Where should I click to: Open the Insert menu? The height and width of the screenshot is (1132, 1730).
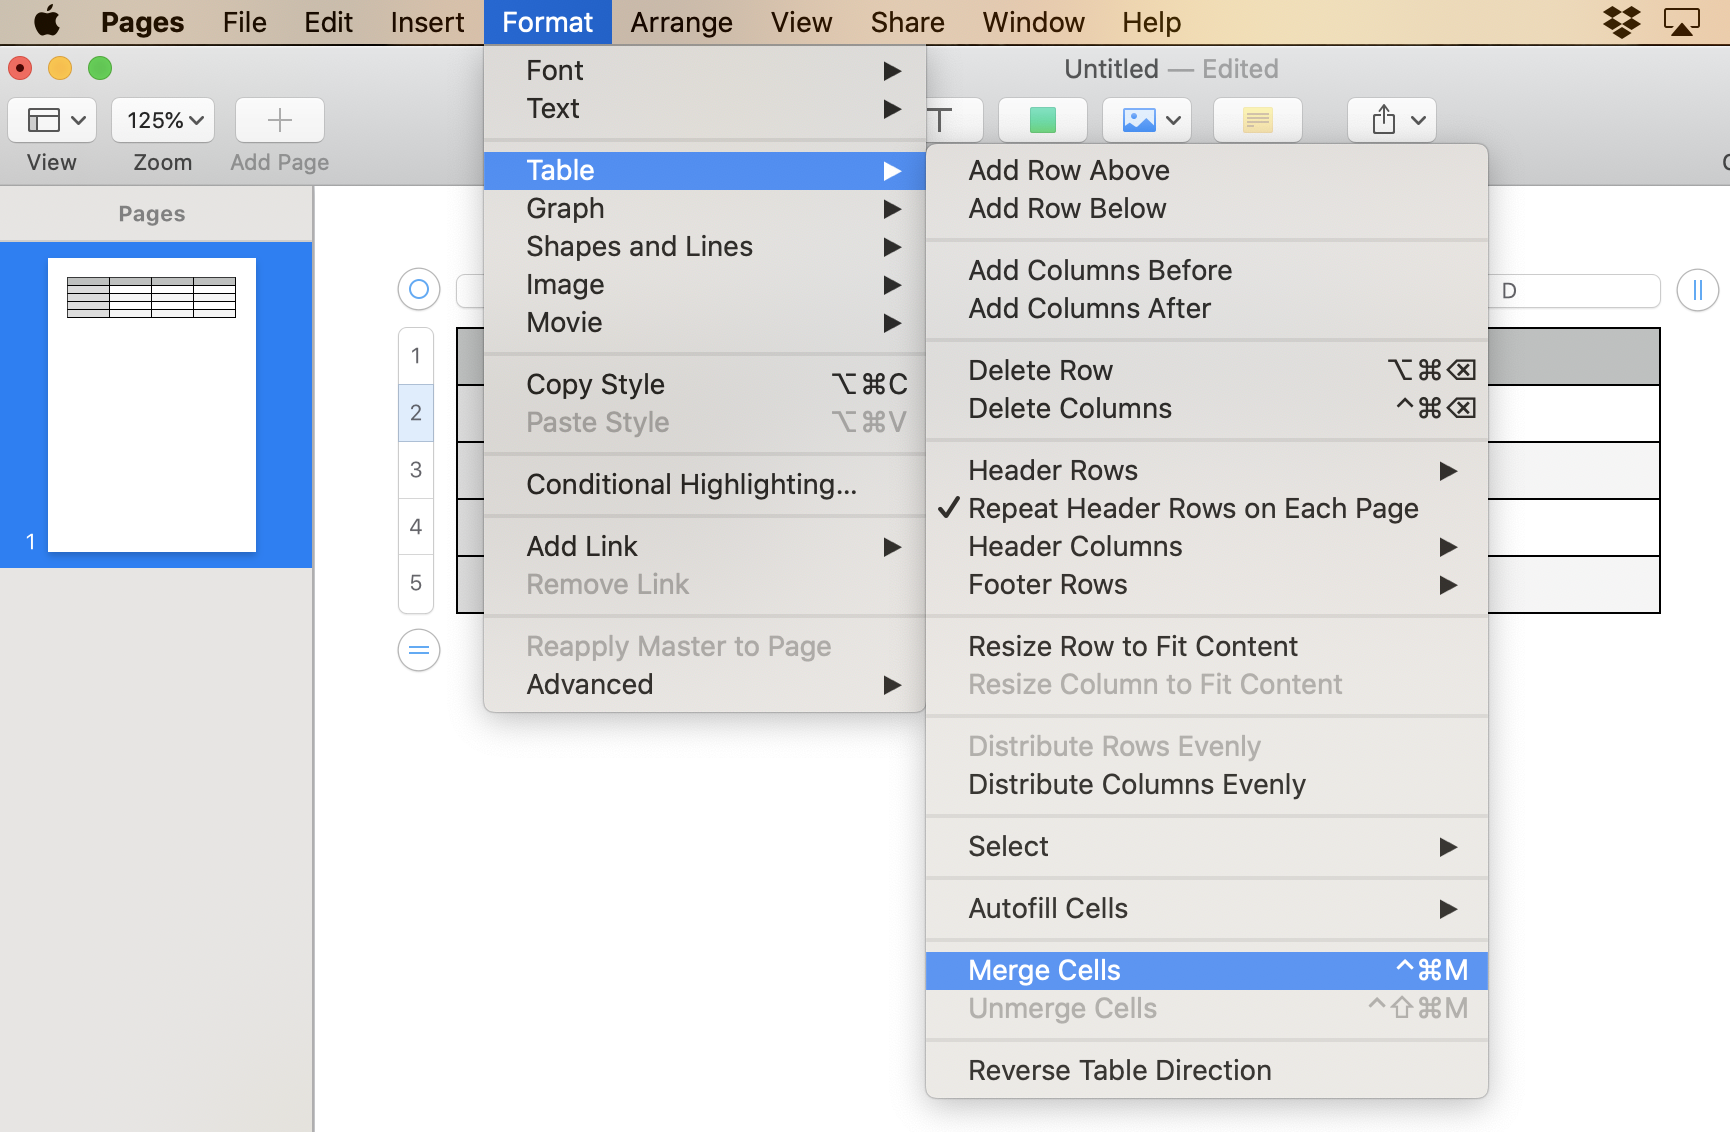(427, 22)
